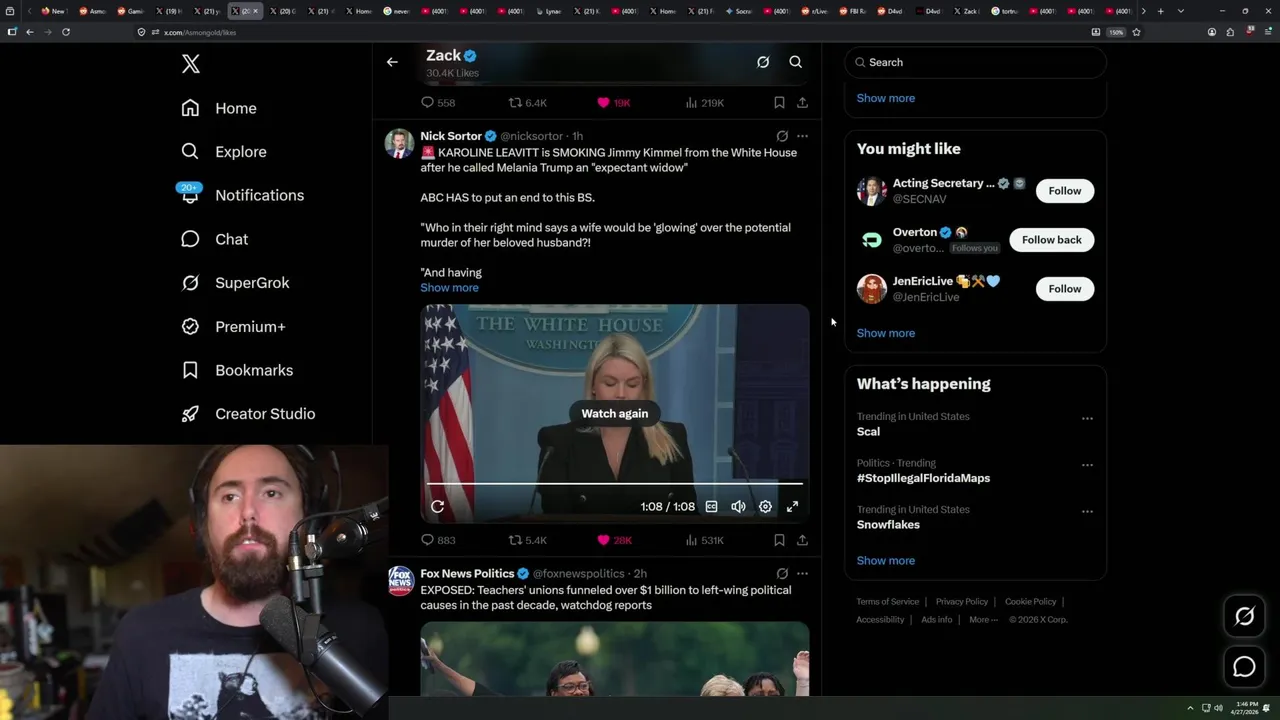This screenshot has height=720, width=1280.
Task: Open SuperGrok in sidebar
Action: 235,283
